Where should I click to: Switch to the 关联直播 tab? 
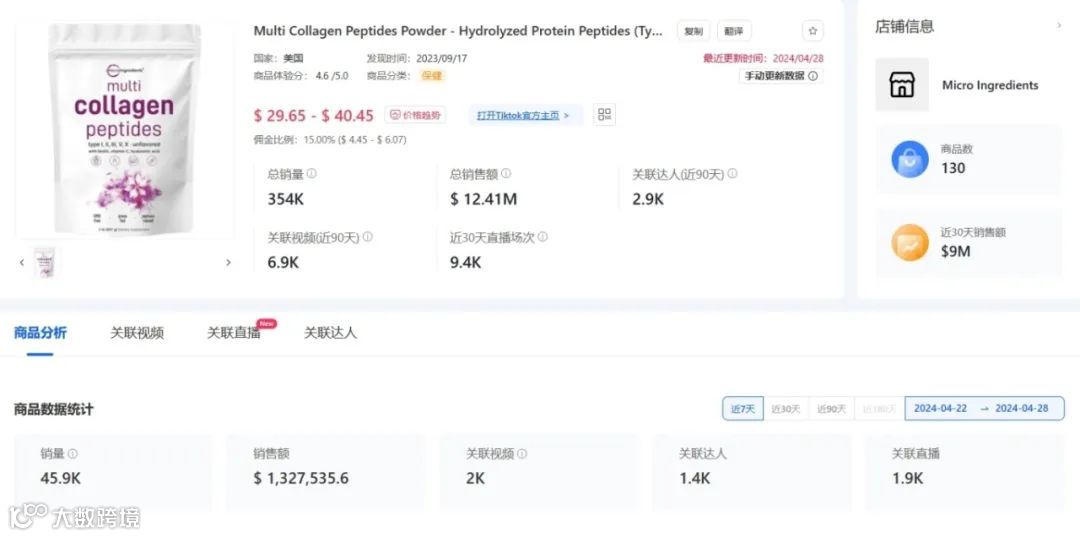pyautogui.click(x=234, y=333)
